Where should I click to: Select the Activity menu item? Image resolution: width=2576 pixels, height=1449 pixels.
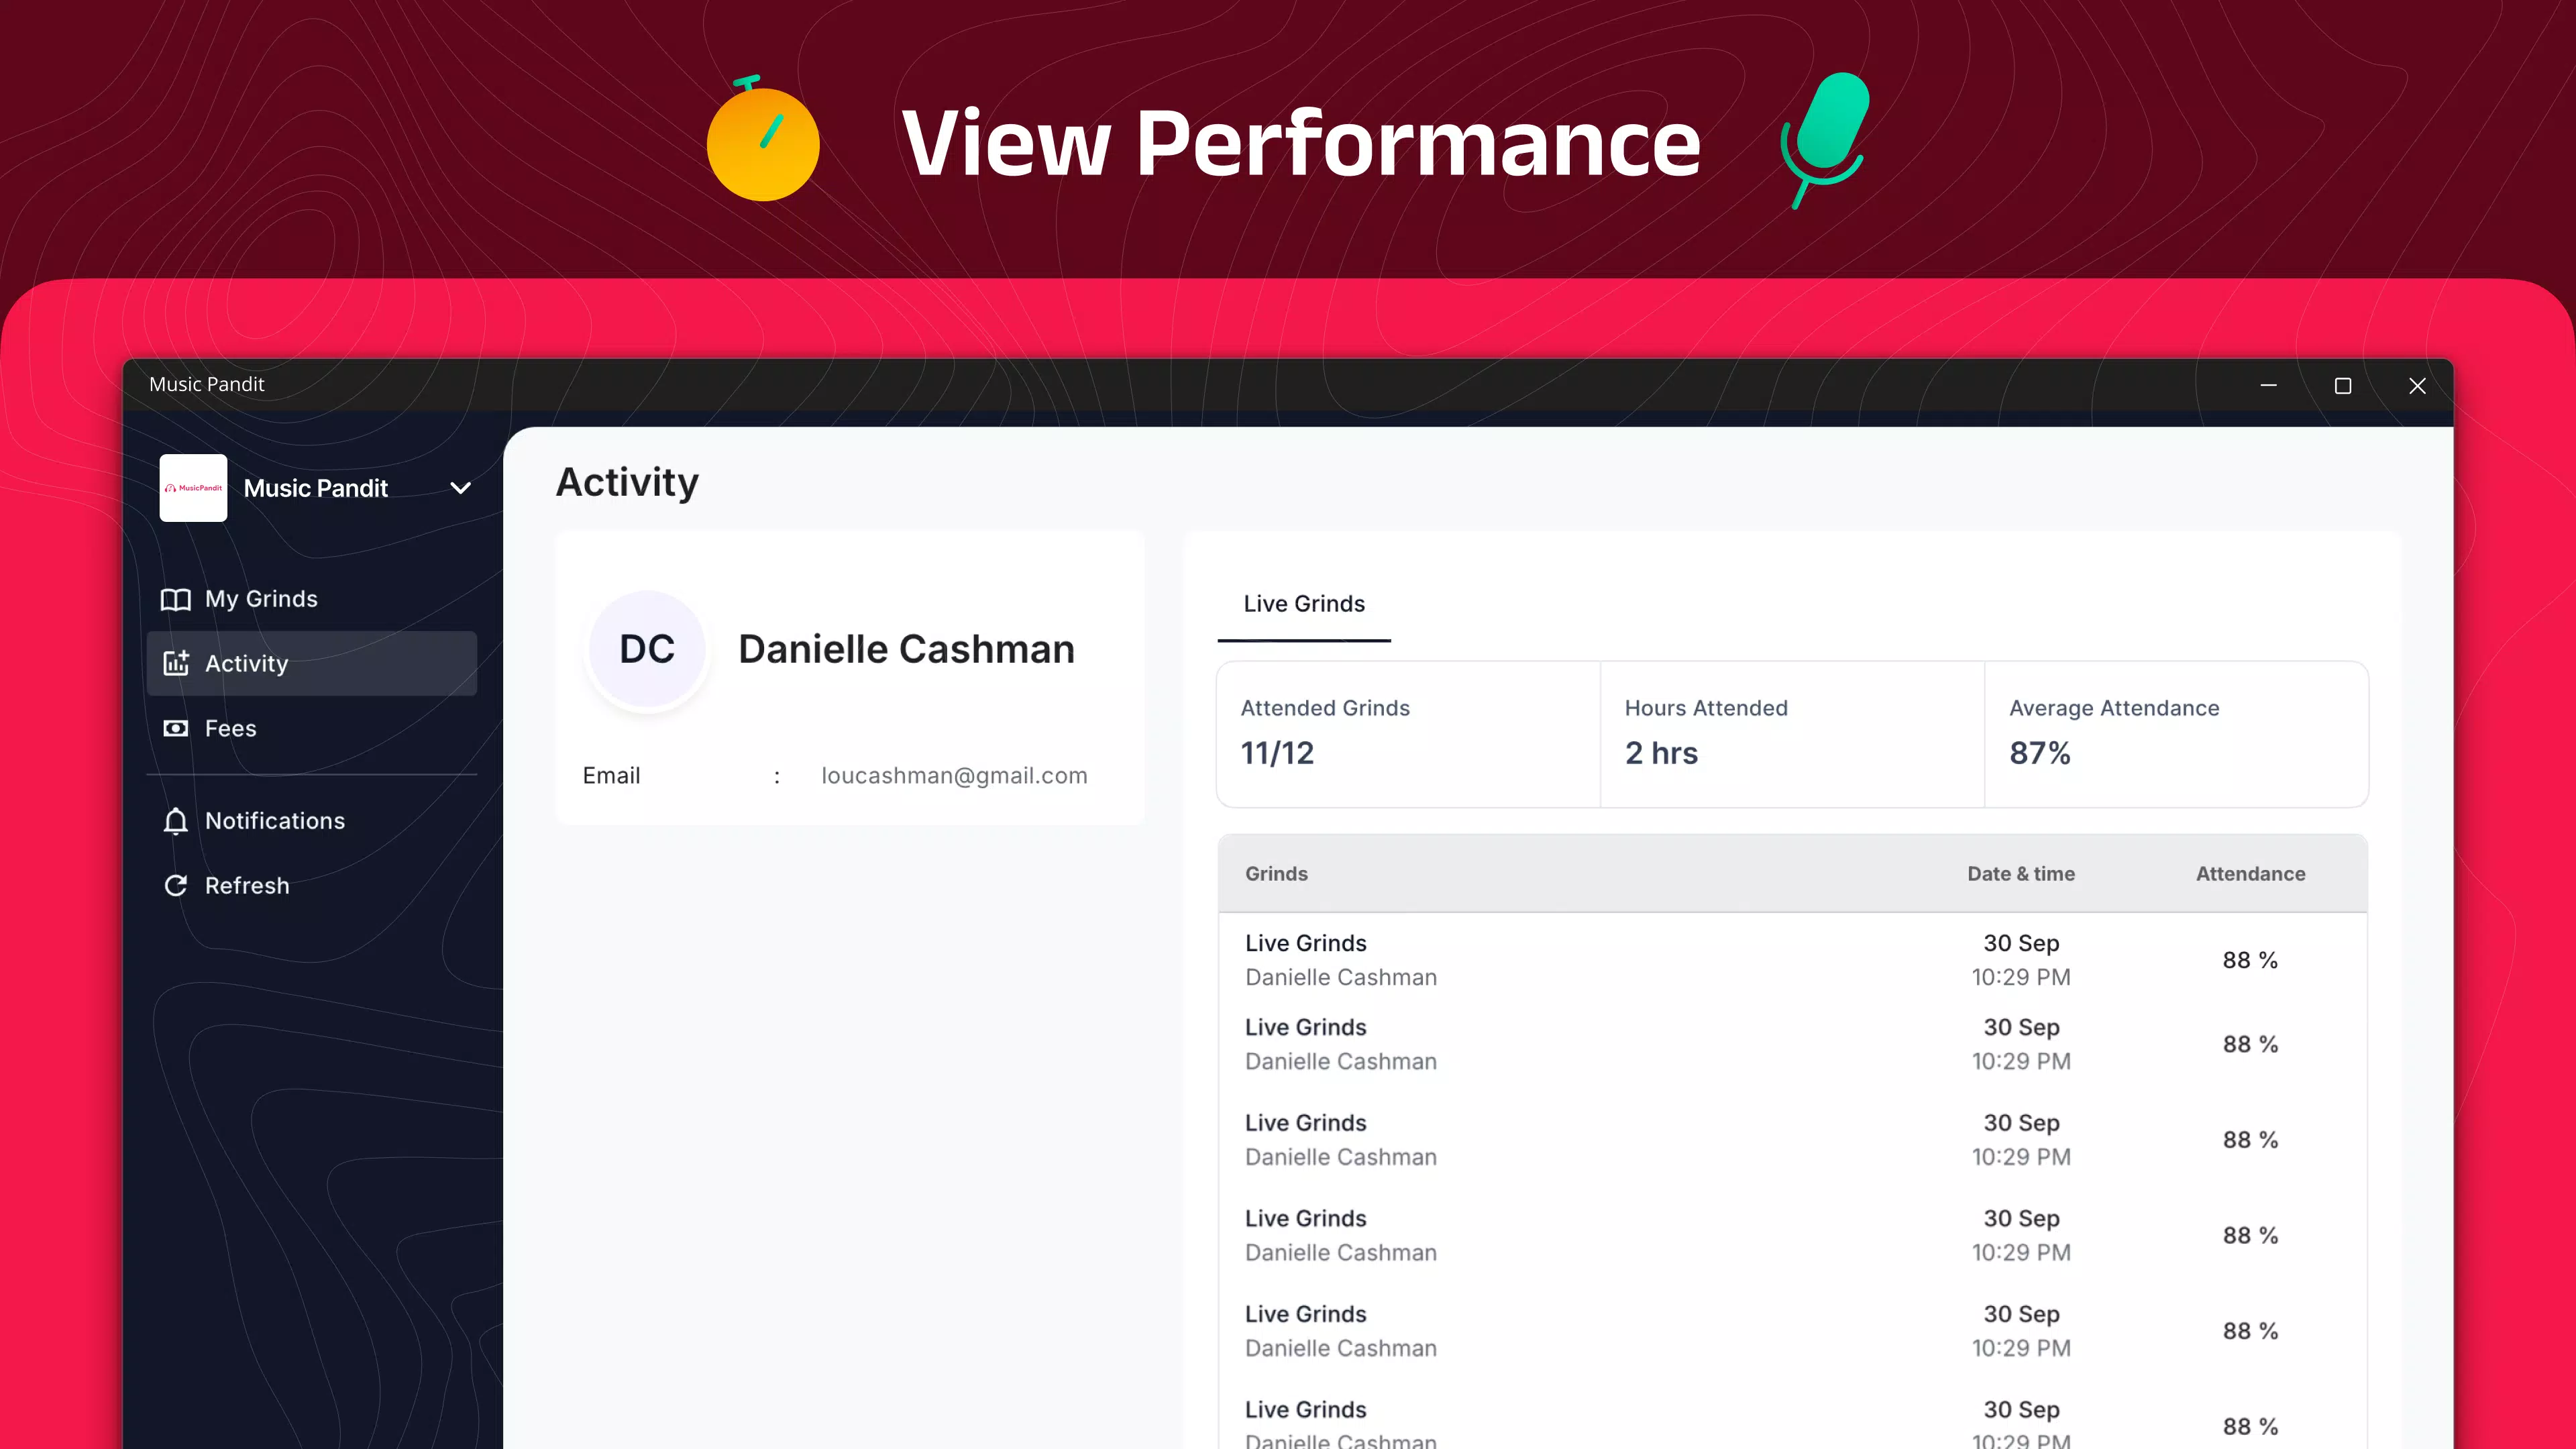point(312,663)
